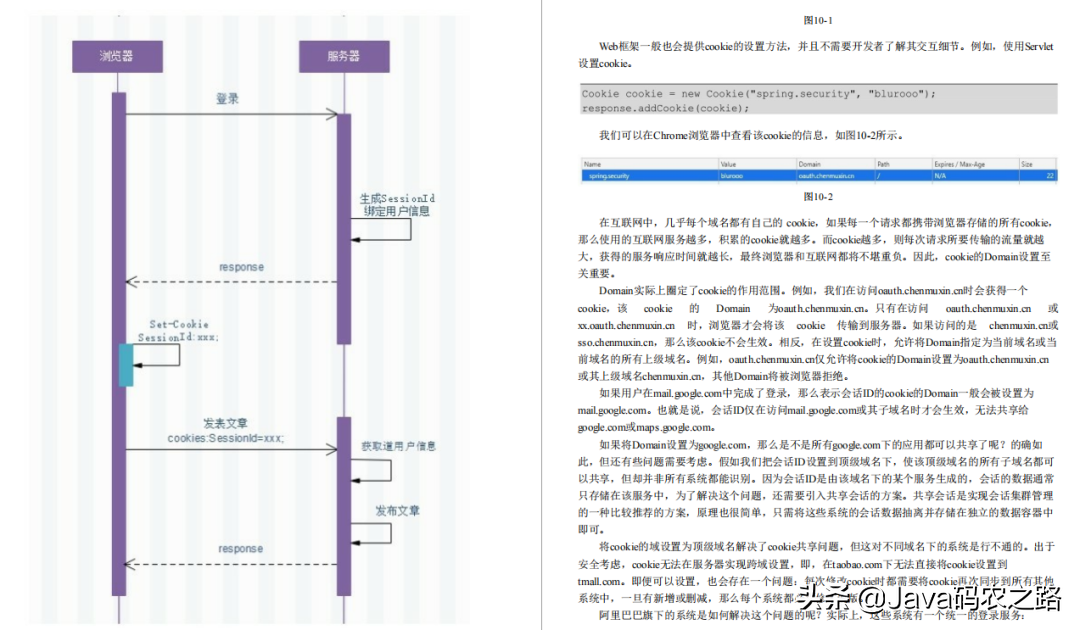
Task: Select the Cookie cookie = new Cookie code line
Action: pyautogui.click(x=758, y=94)
